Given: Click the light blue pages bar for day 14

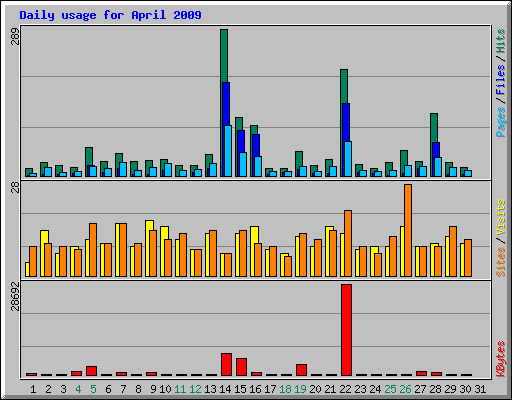Looking at the screenshot, I should (x=228, y=151).
